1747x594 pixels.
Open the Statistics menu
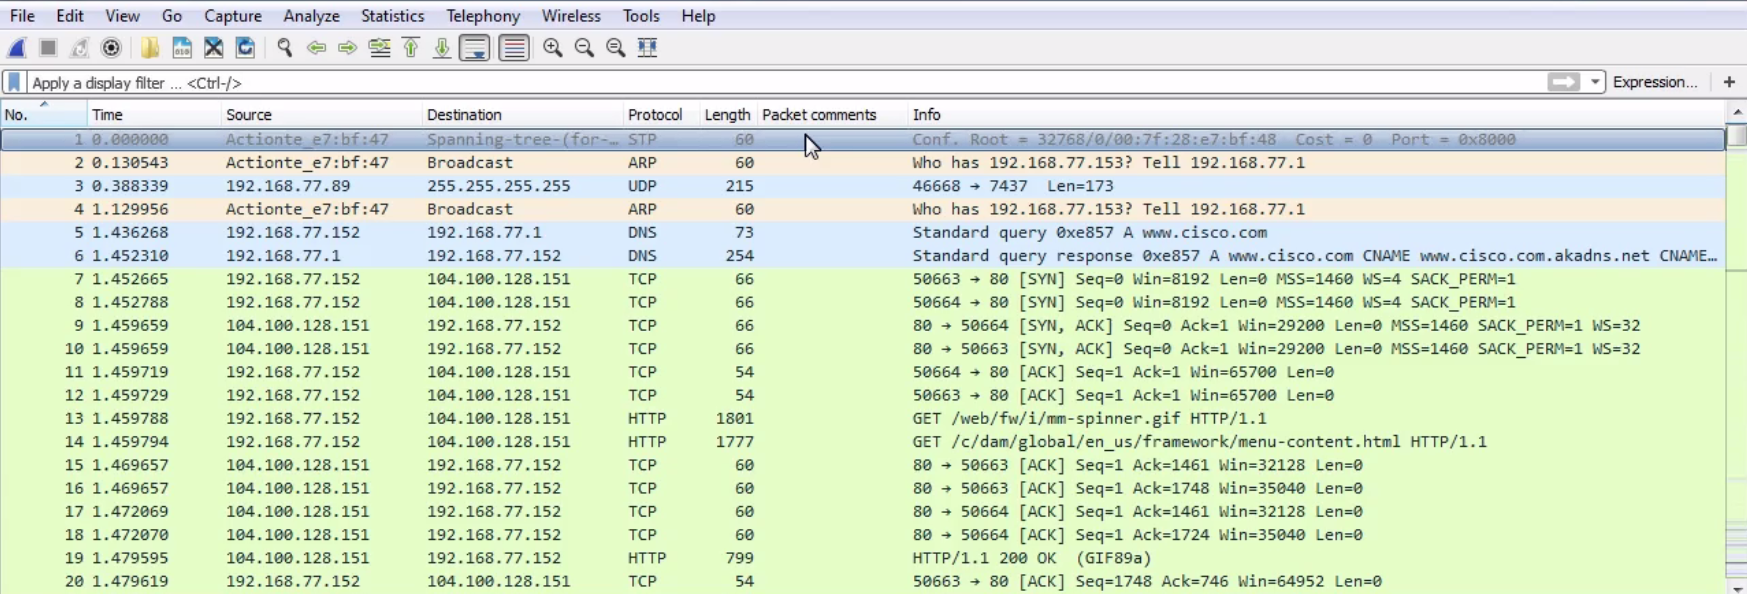click(x=392, y=16)
